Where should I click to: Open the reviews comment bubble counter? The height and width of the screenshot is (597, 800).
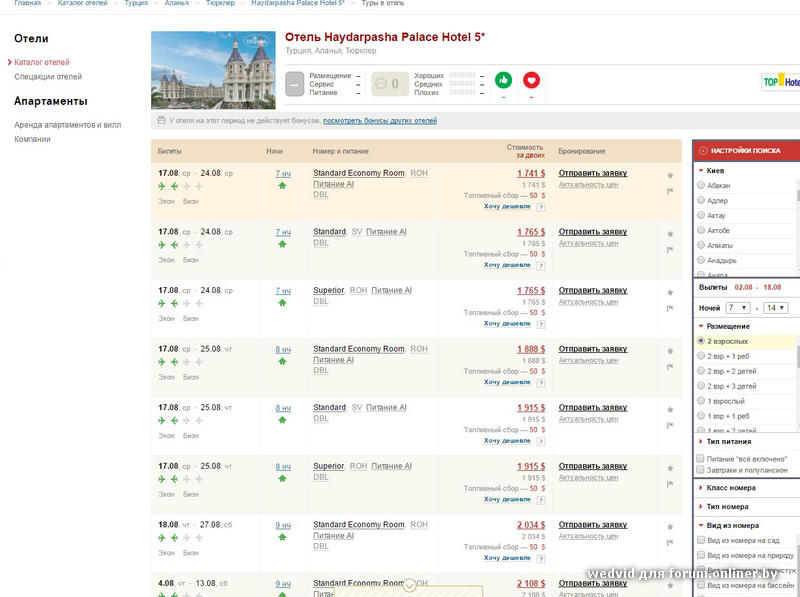click(x=386, y=84)
